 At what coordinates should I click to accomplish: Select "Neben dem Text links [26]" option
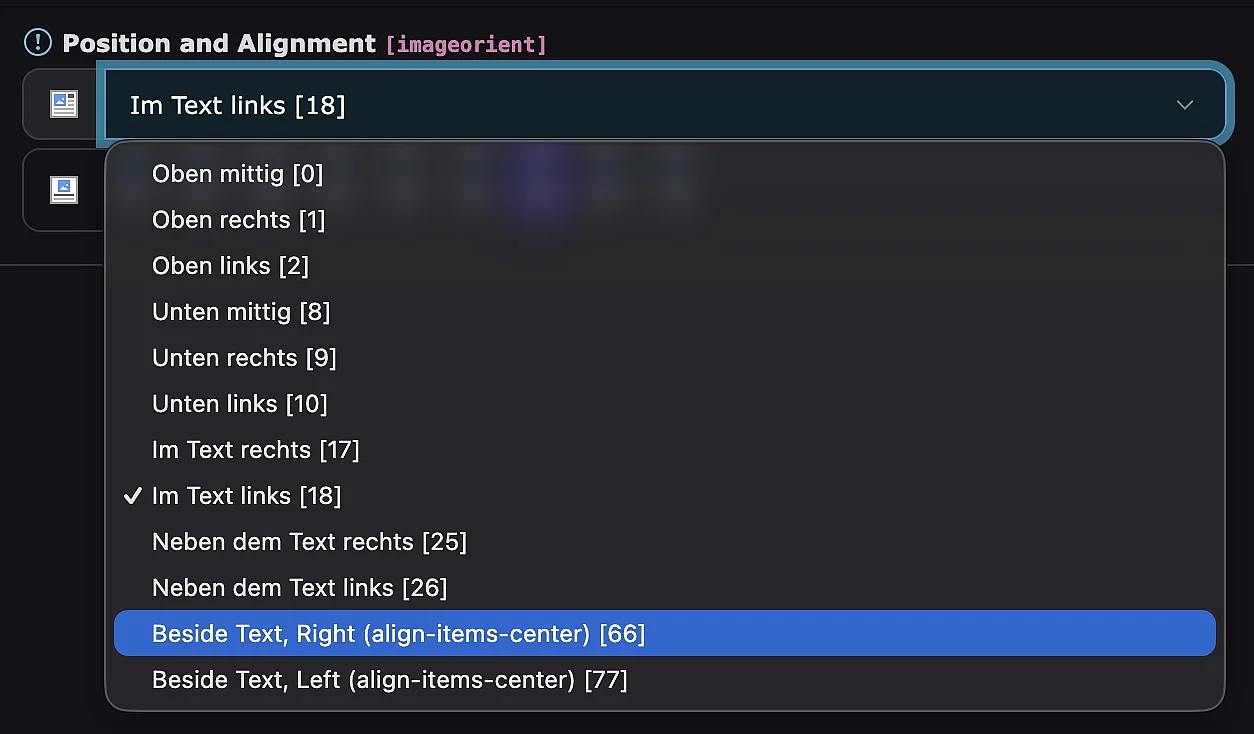tap(300, 588)
